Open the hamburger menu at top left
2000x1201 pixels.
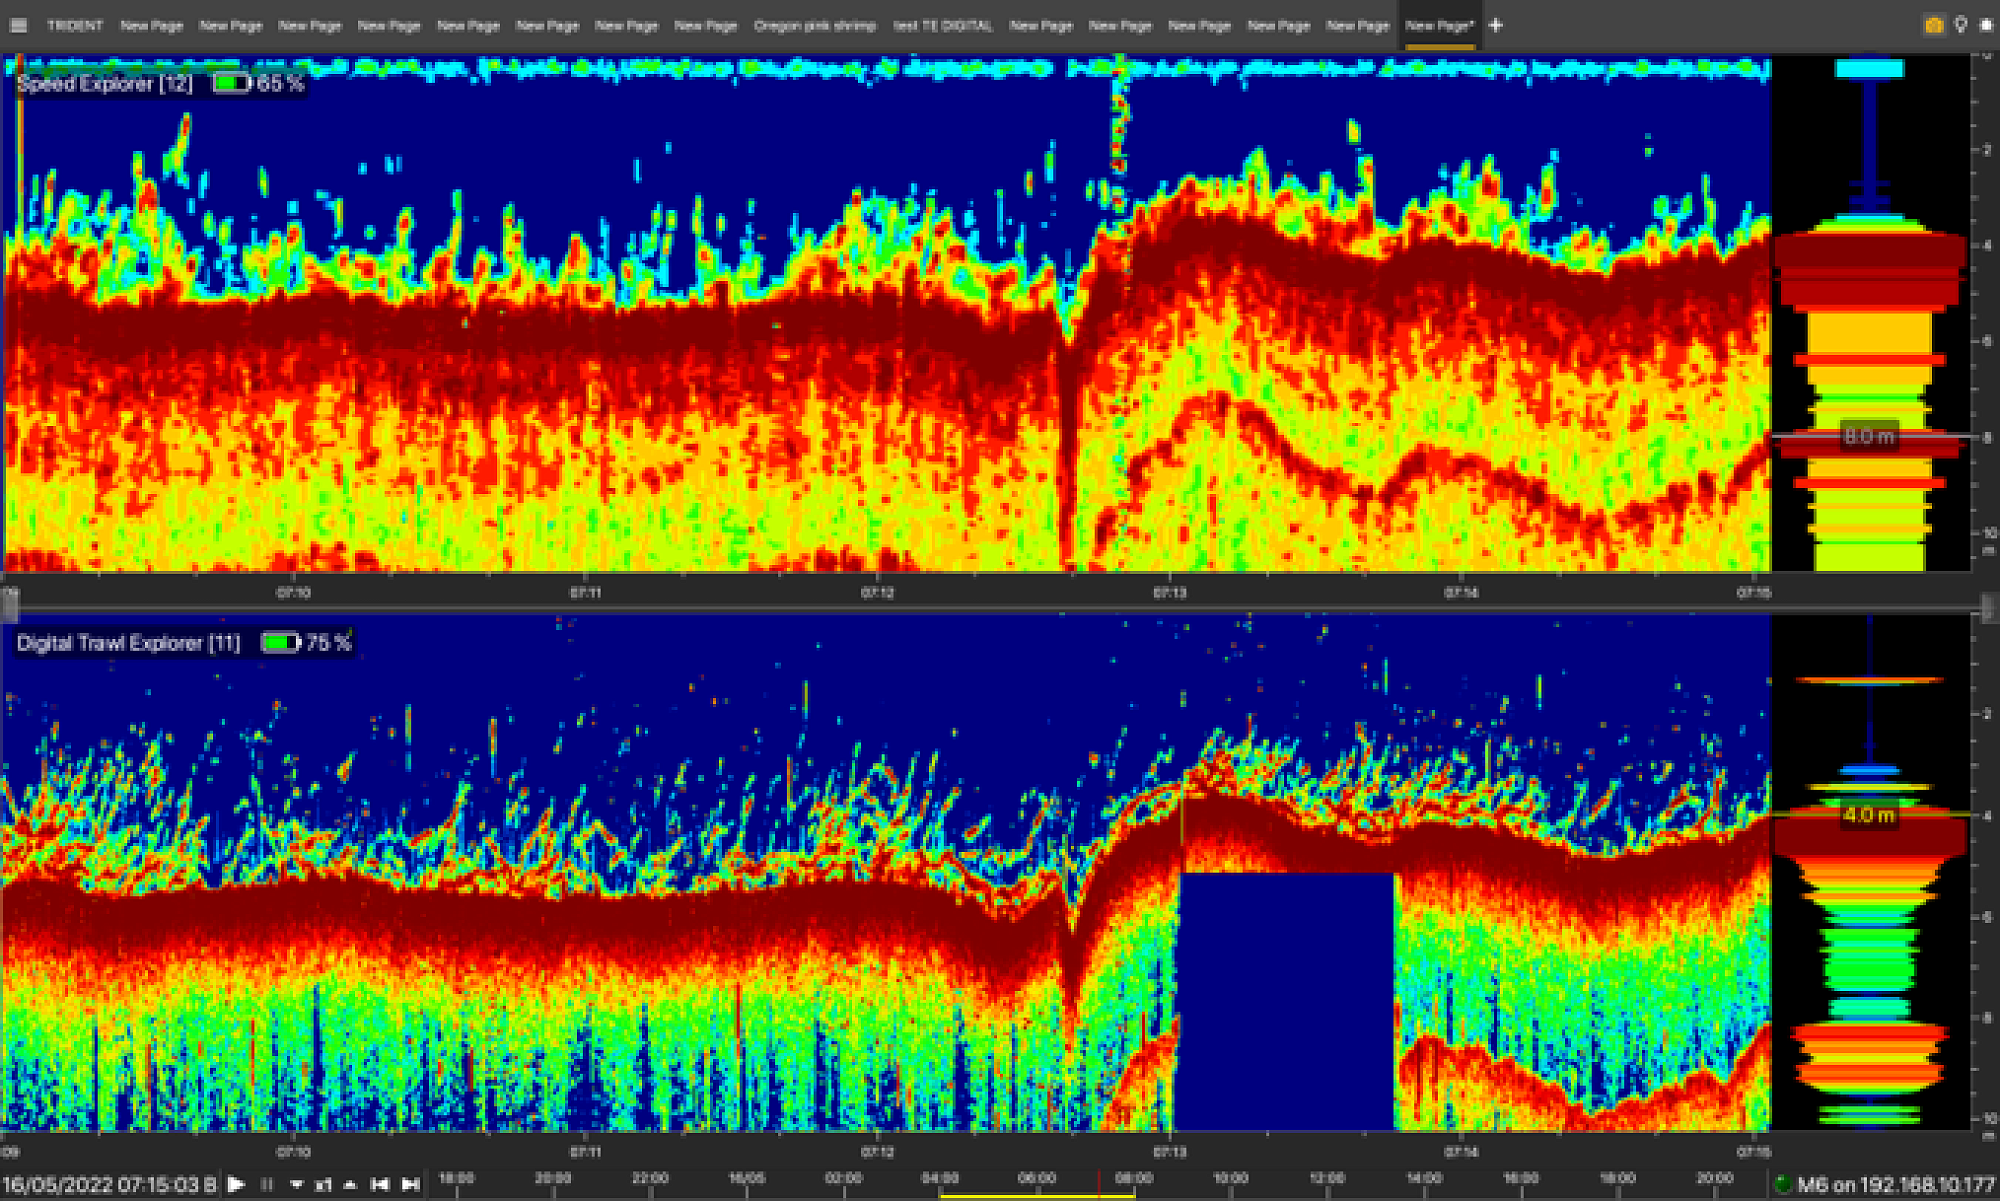(18, 25)
